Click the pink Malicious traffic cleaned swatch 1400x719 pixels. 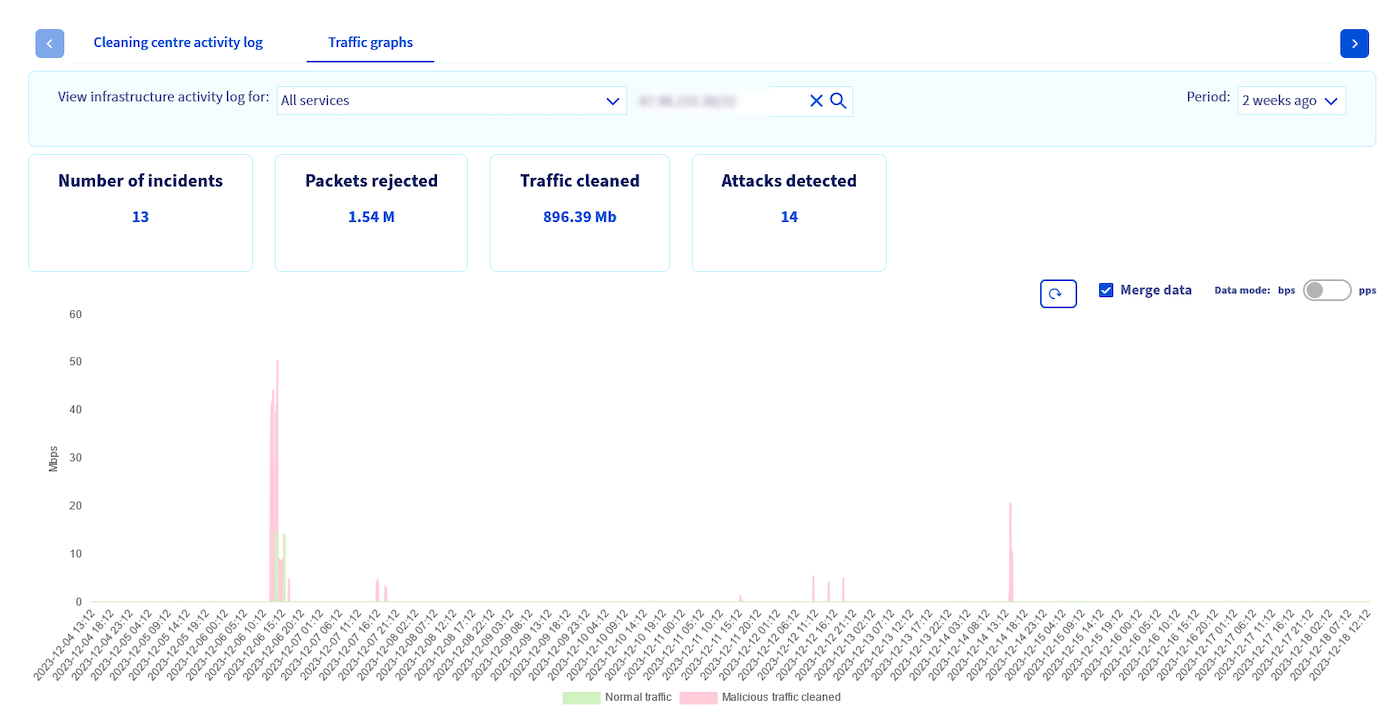697,697
